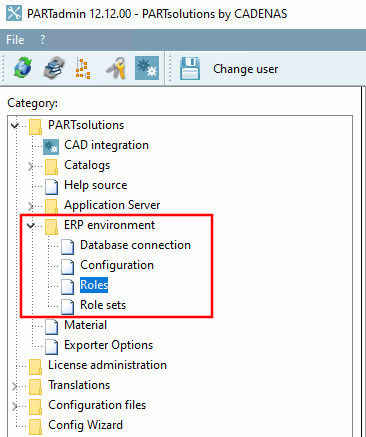Select License administration tree item
The width and height of the screenshot is (366, 437).
(x=107, y=365)
